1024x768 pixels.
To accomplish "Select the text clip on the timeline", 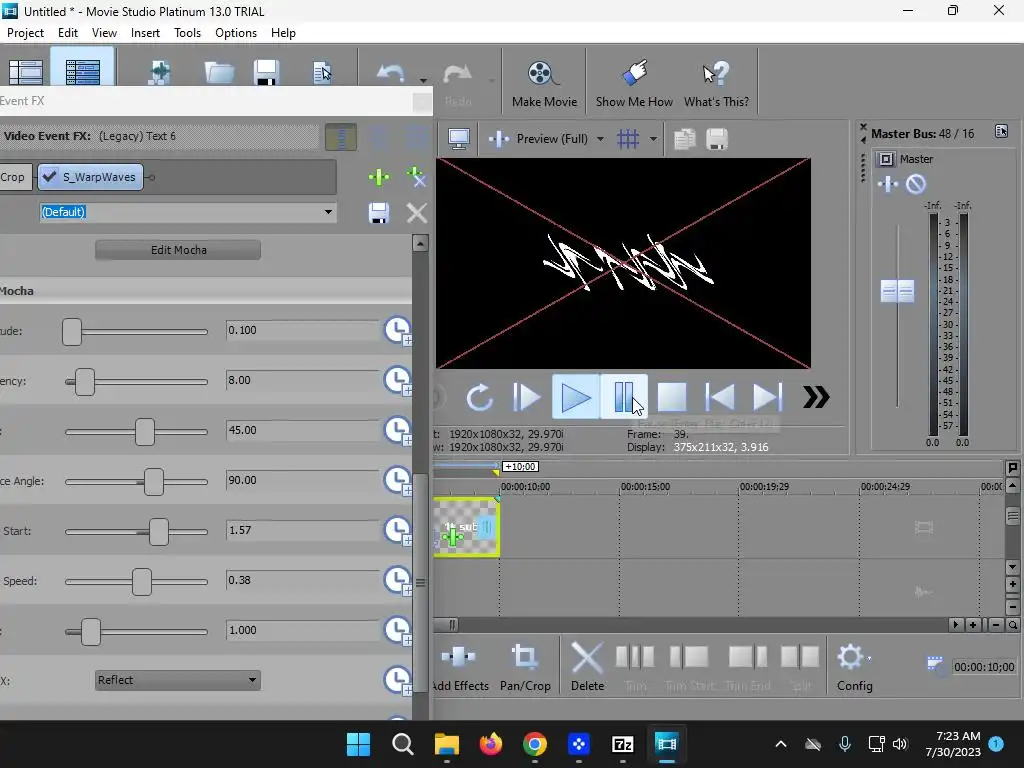I will 466,527.
